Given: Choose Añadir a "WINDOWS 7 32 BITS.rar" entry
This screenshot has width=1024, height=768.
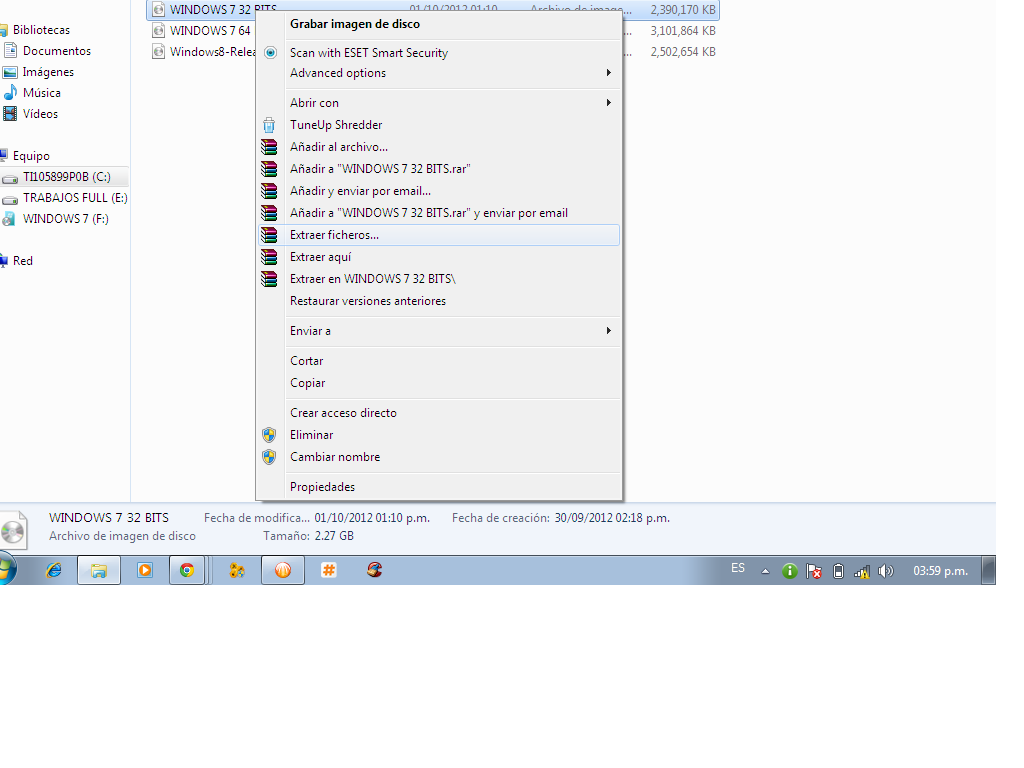Looking at the screenshot, I should pos(380,169).
